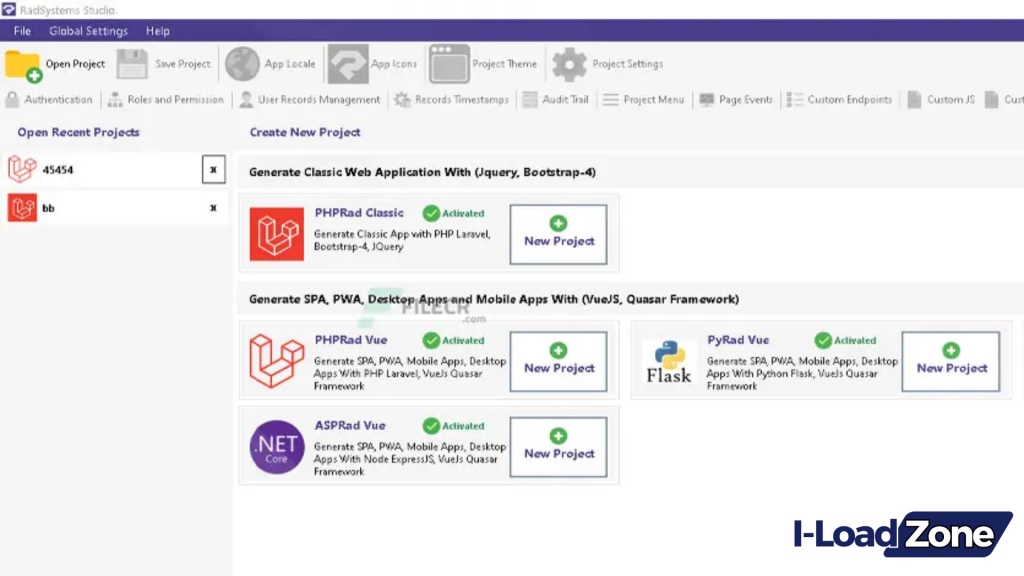1024x576 pixels.
Task: Create New Project for PHPRad Vue
Action: pyautogui.click(x=558, y=361)
